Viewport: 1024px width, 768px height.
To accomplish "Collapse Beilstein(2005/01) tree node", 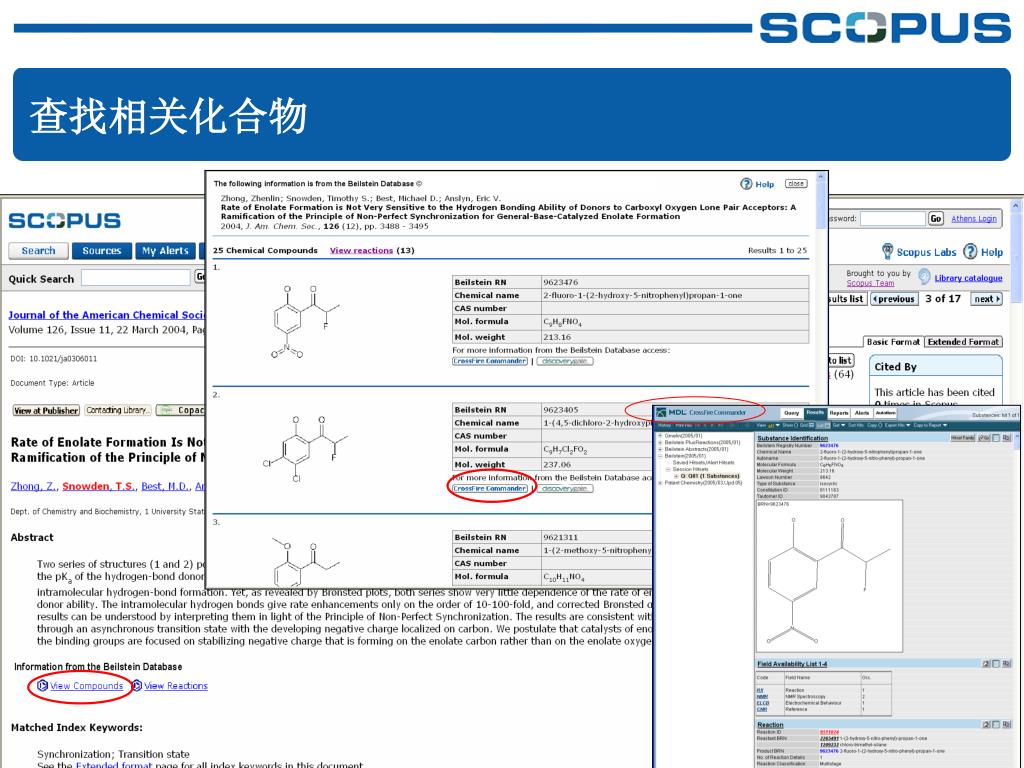I will pos(660,456).
